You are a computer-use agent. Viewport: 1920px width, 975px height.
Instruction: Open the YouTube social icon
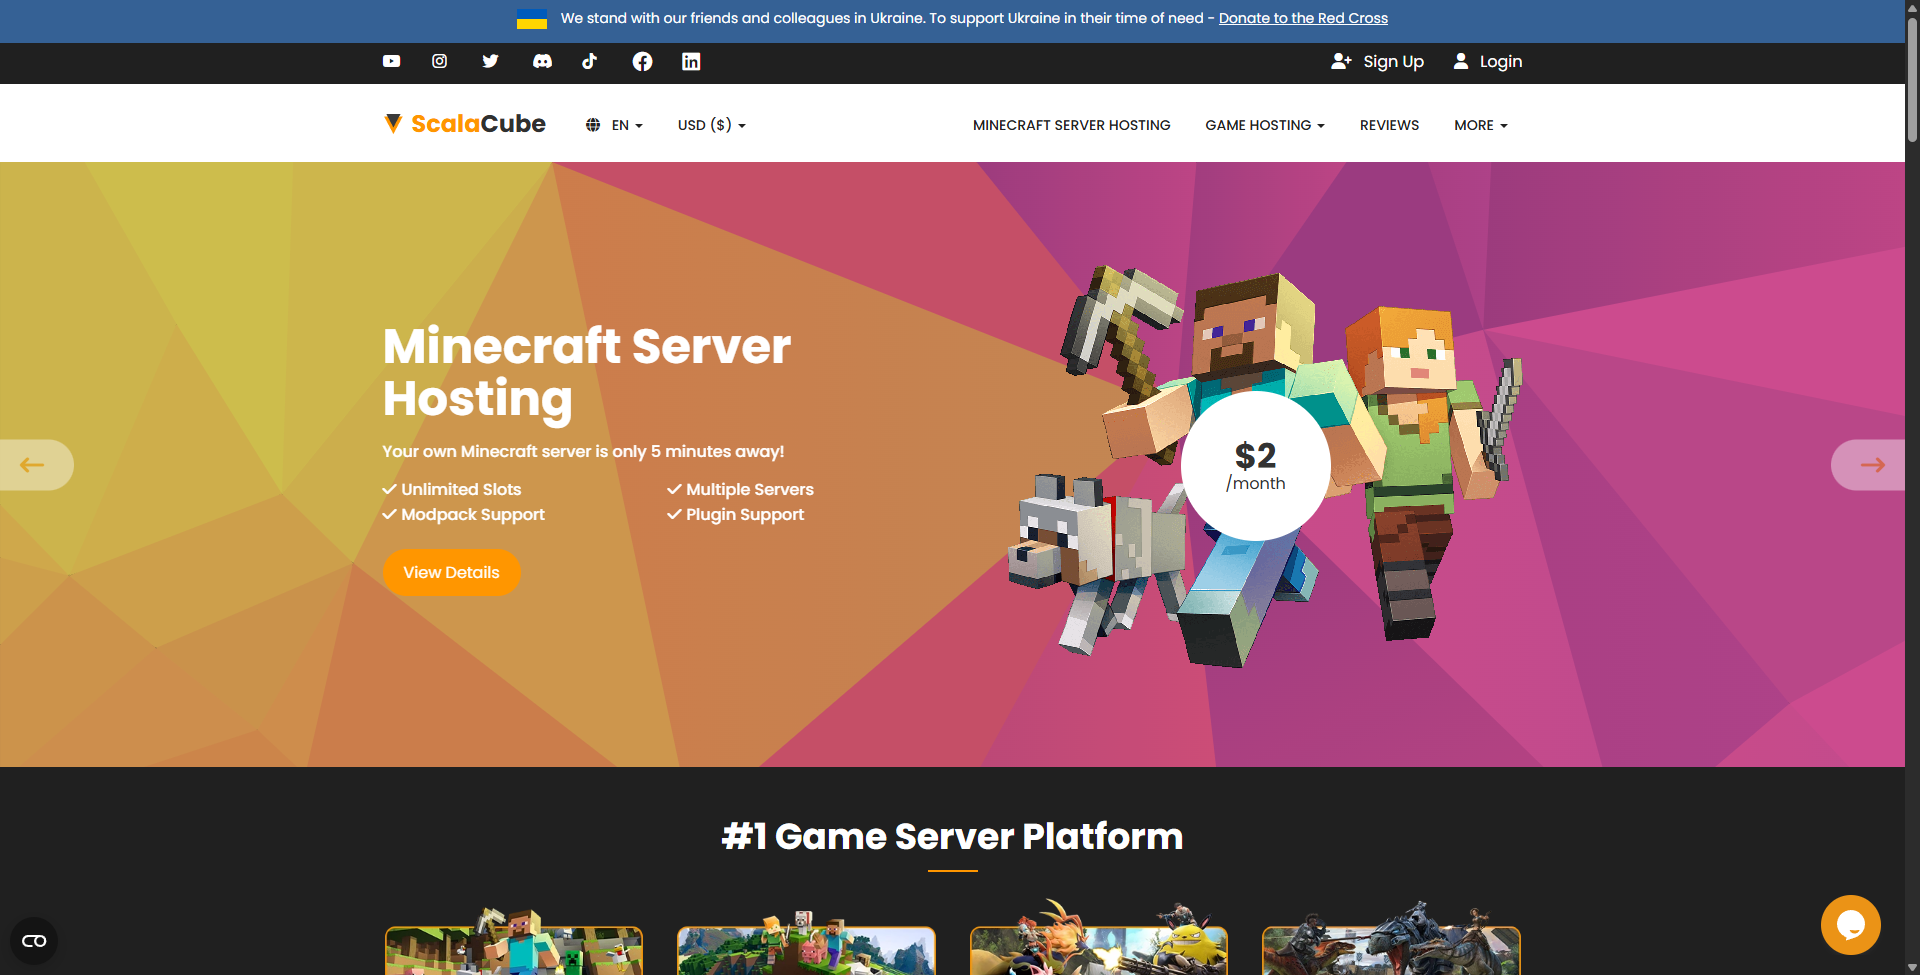click(391, 61)
